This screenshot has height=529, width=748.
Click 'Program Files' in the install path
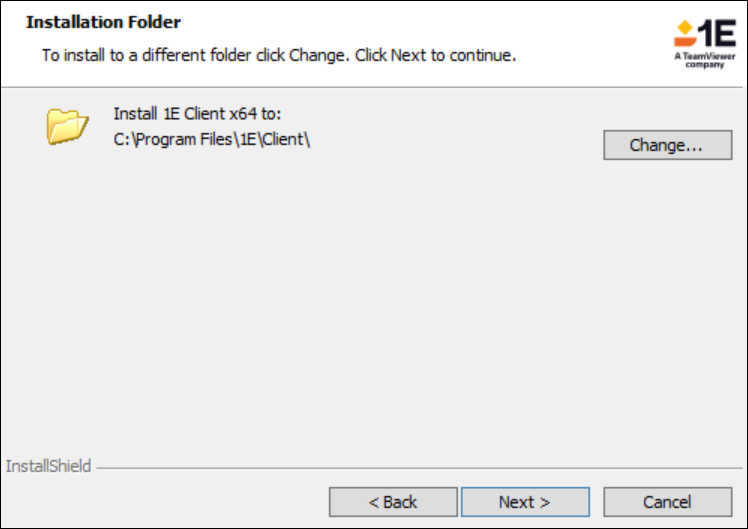click(x=178, y=138)
